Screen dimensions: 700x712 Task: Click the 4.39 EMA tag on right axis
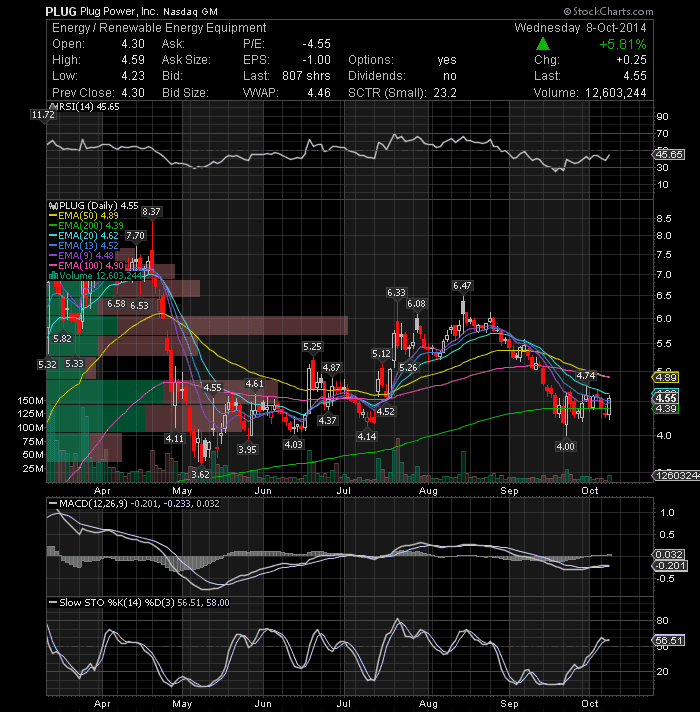pos(665,409)
